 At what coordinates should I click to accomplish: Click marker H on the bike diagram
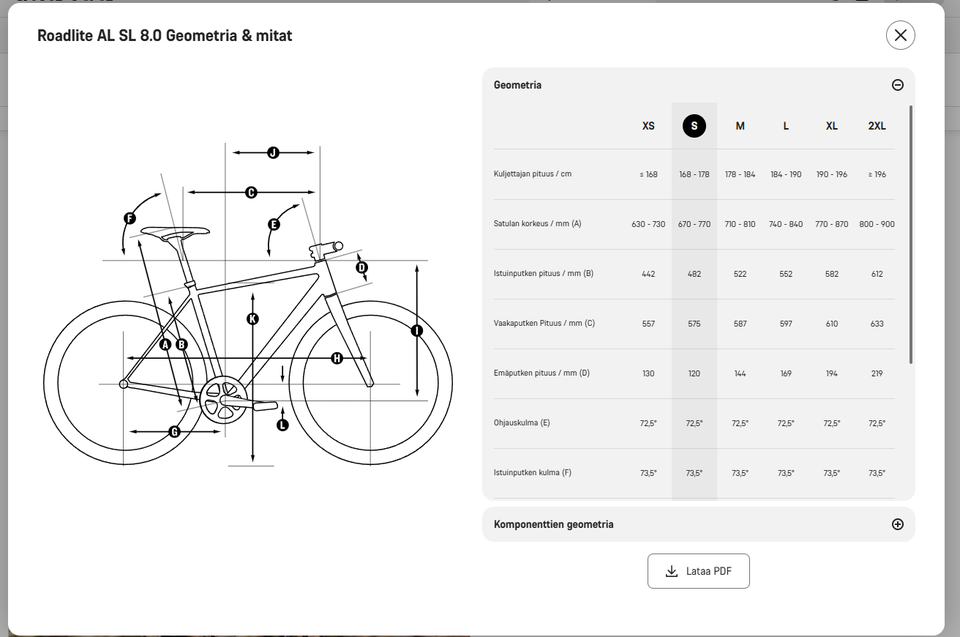click(x=337, y=358)
